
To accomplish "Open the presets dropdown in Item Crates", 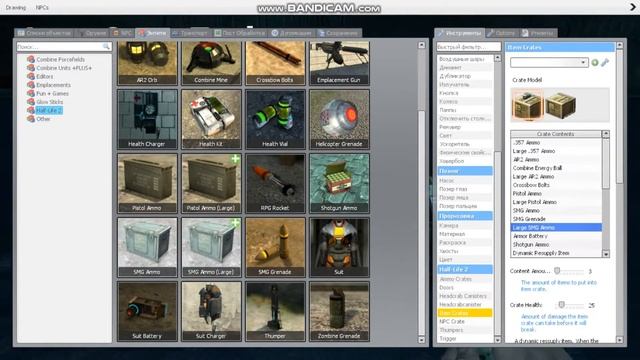I will pyautogui.click(x=549, y=62).
